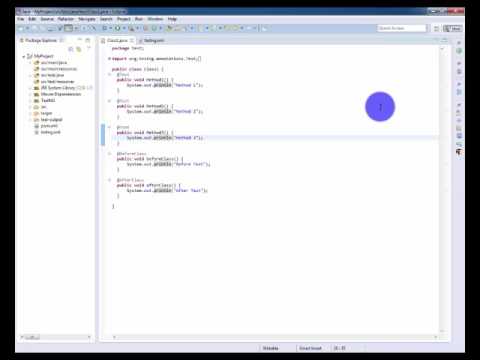
Task: Collapse All in Package Explorer toolbar
Action: (71, 49)
